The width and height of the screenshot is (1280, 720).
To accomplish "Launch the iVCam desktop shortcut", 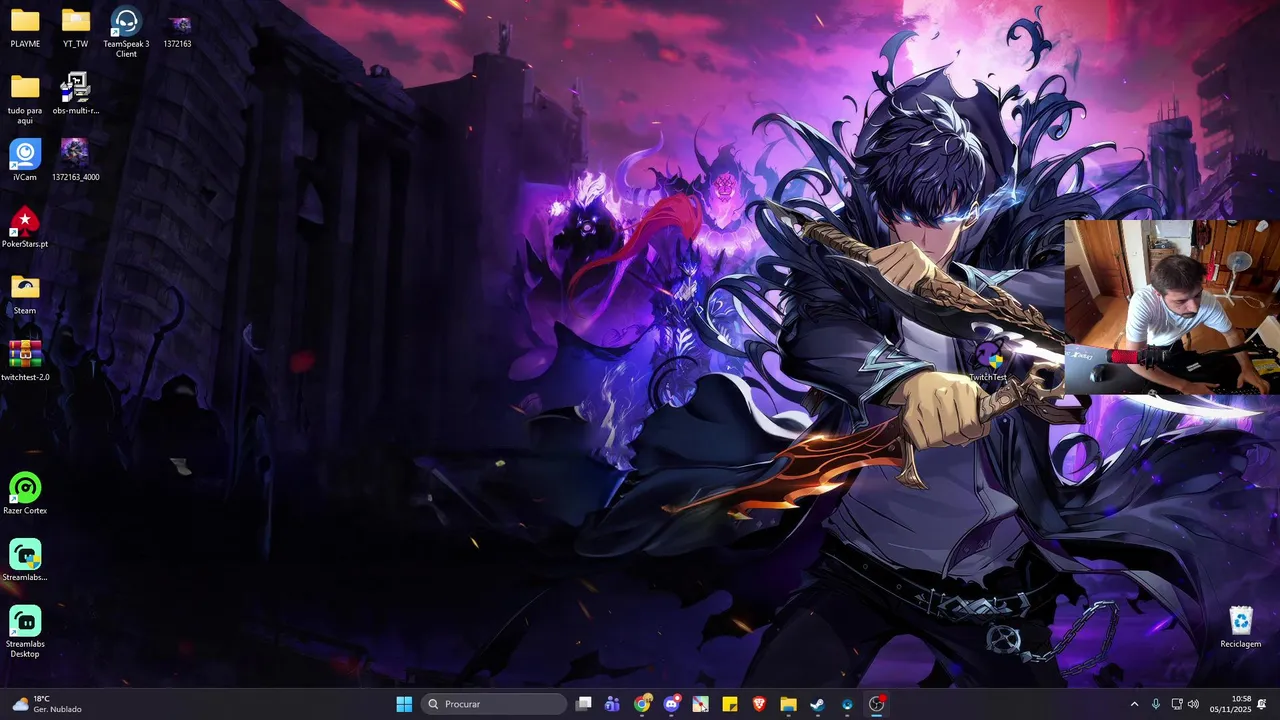I will pos(25,161).
